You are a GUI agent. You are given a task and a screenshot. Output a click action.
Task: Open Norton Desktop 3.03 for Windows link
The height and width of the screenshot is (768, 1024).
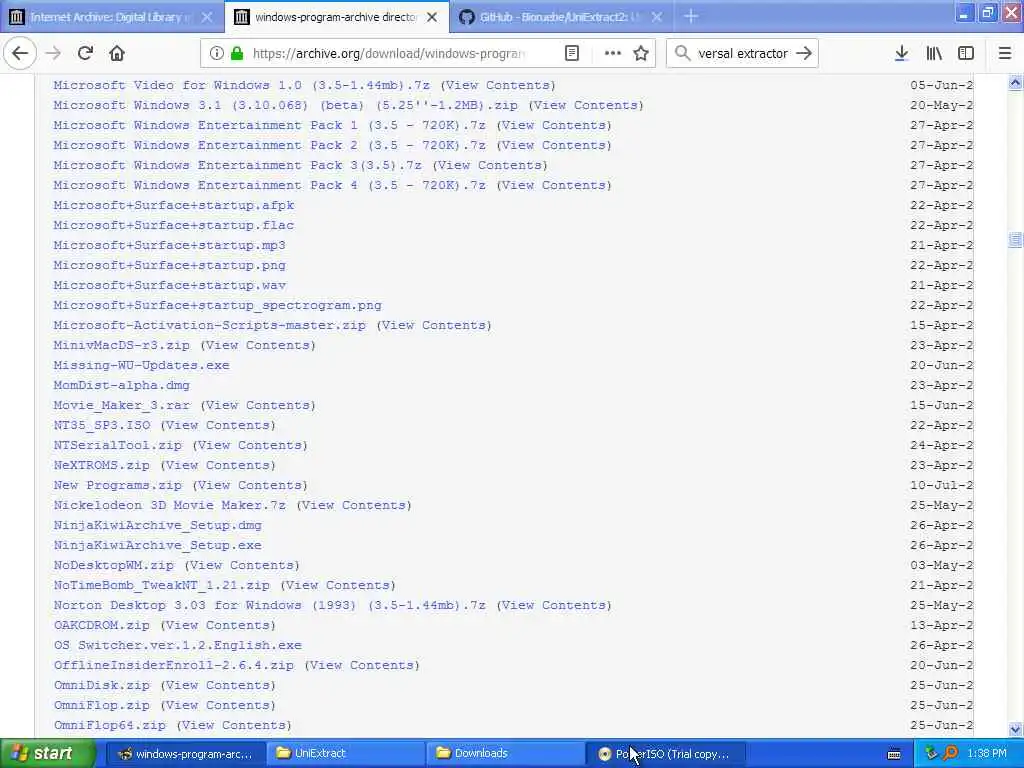click(x=270, y=605)
